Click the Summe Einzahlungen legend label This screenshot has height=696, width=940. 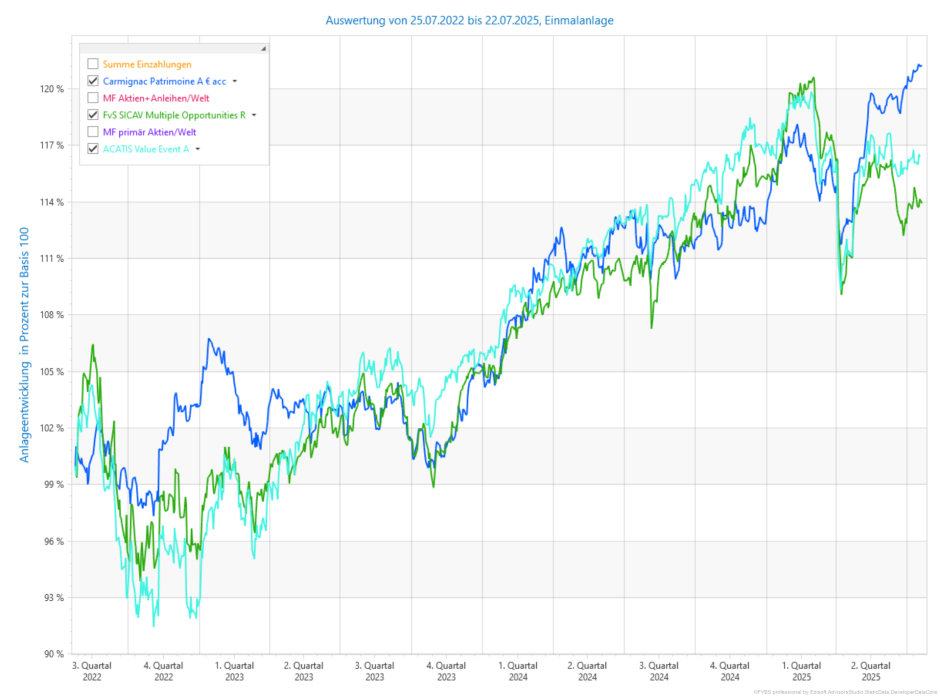tap(147, 64)
